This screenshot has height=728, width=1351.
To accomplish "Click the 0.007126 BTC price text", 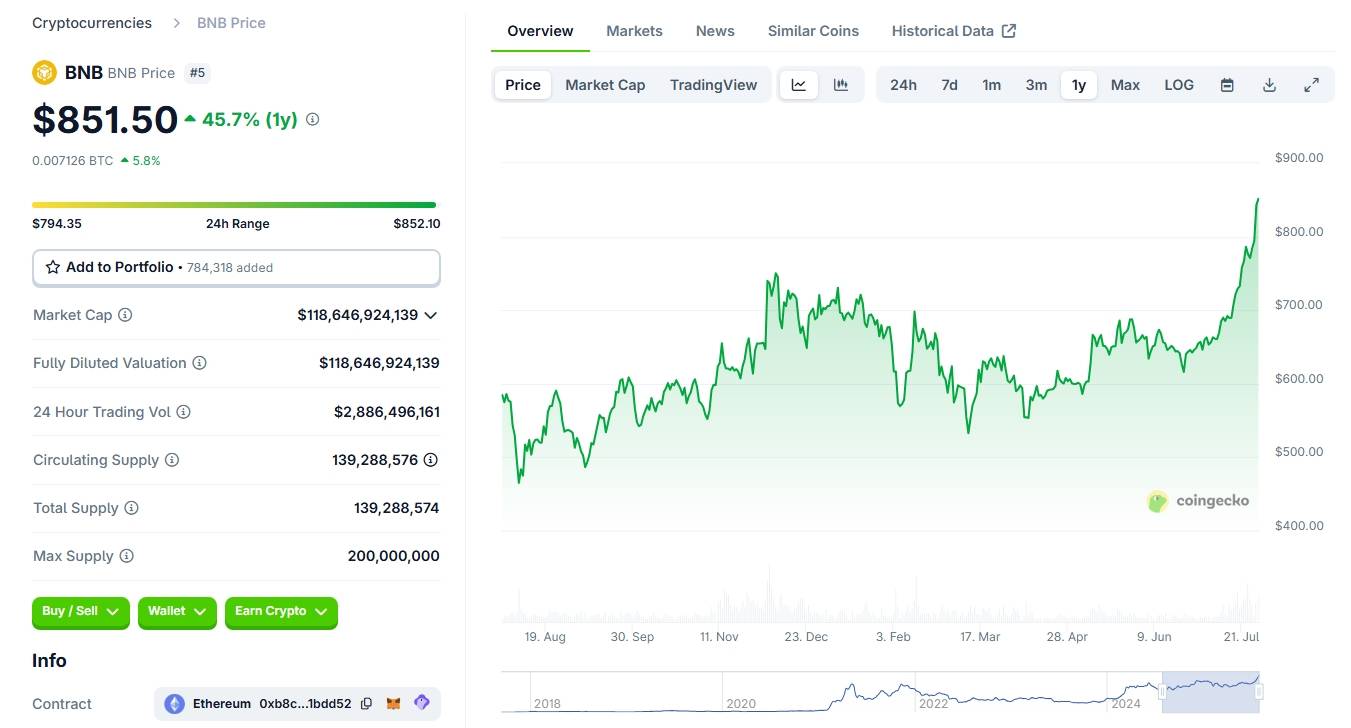I will (73, 160).
